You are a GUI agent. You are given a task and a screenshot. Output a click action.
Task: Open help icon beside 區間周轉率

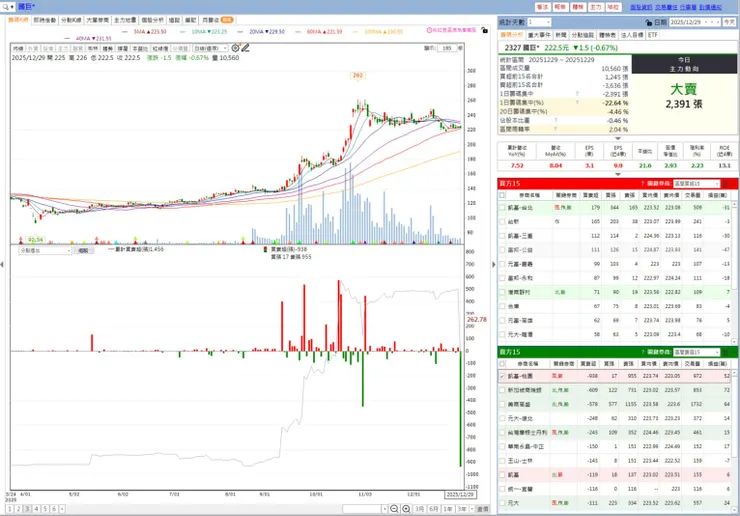(x=555, y=129)
